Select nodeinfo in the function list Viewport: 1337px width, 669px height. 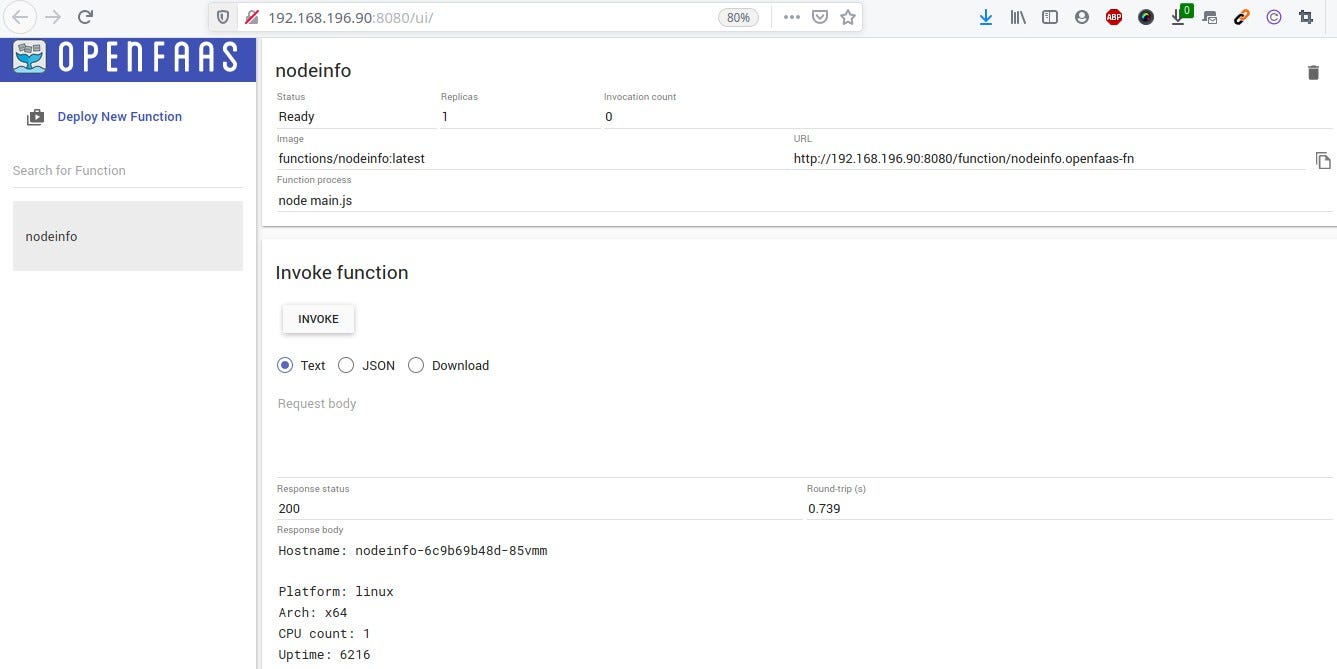(x=128, y=236)
